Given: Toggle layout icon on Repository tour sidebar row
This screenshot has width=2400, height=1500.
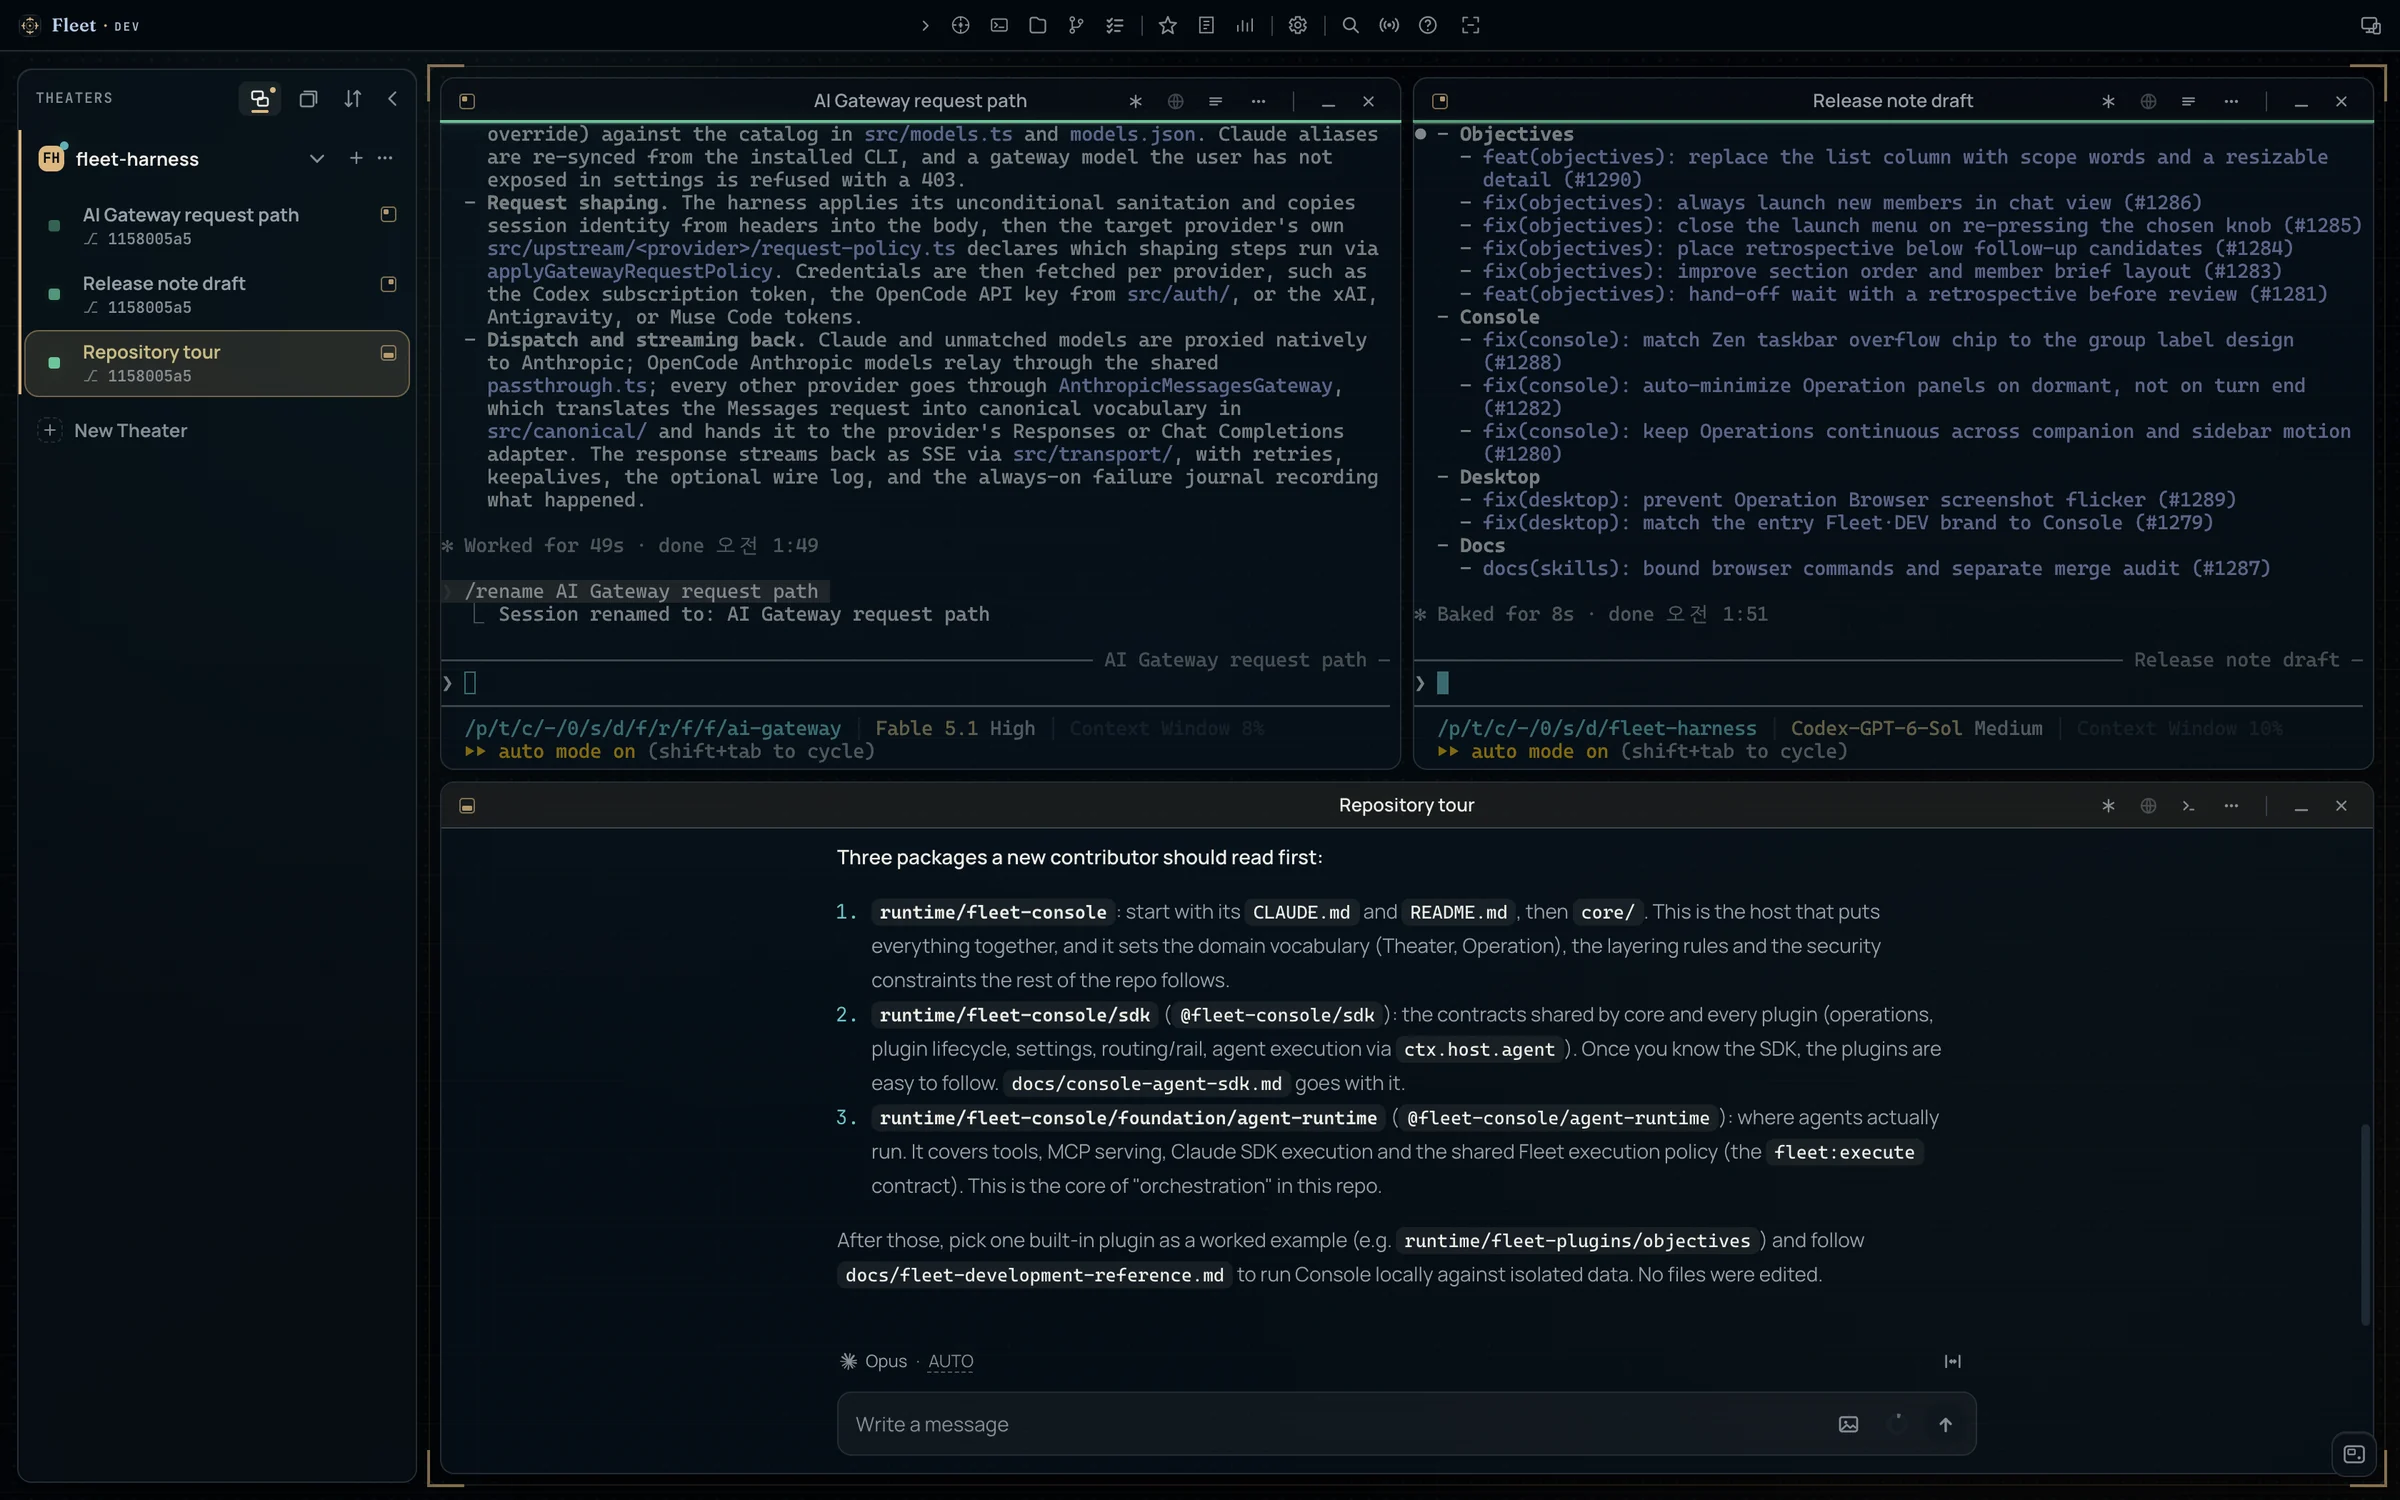Looking at the screenshot, I should [388, 353].
